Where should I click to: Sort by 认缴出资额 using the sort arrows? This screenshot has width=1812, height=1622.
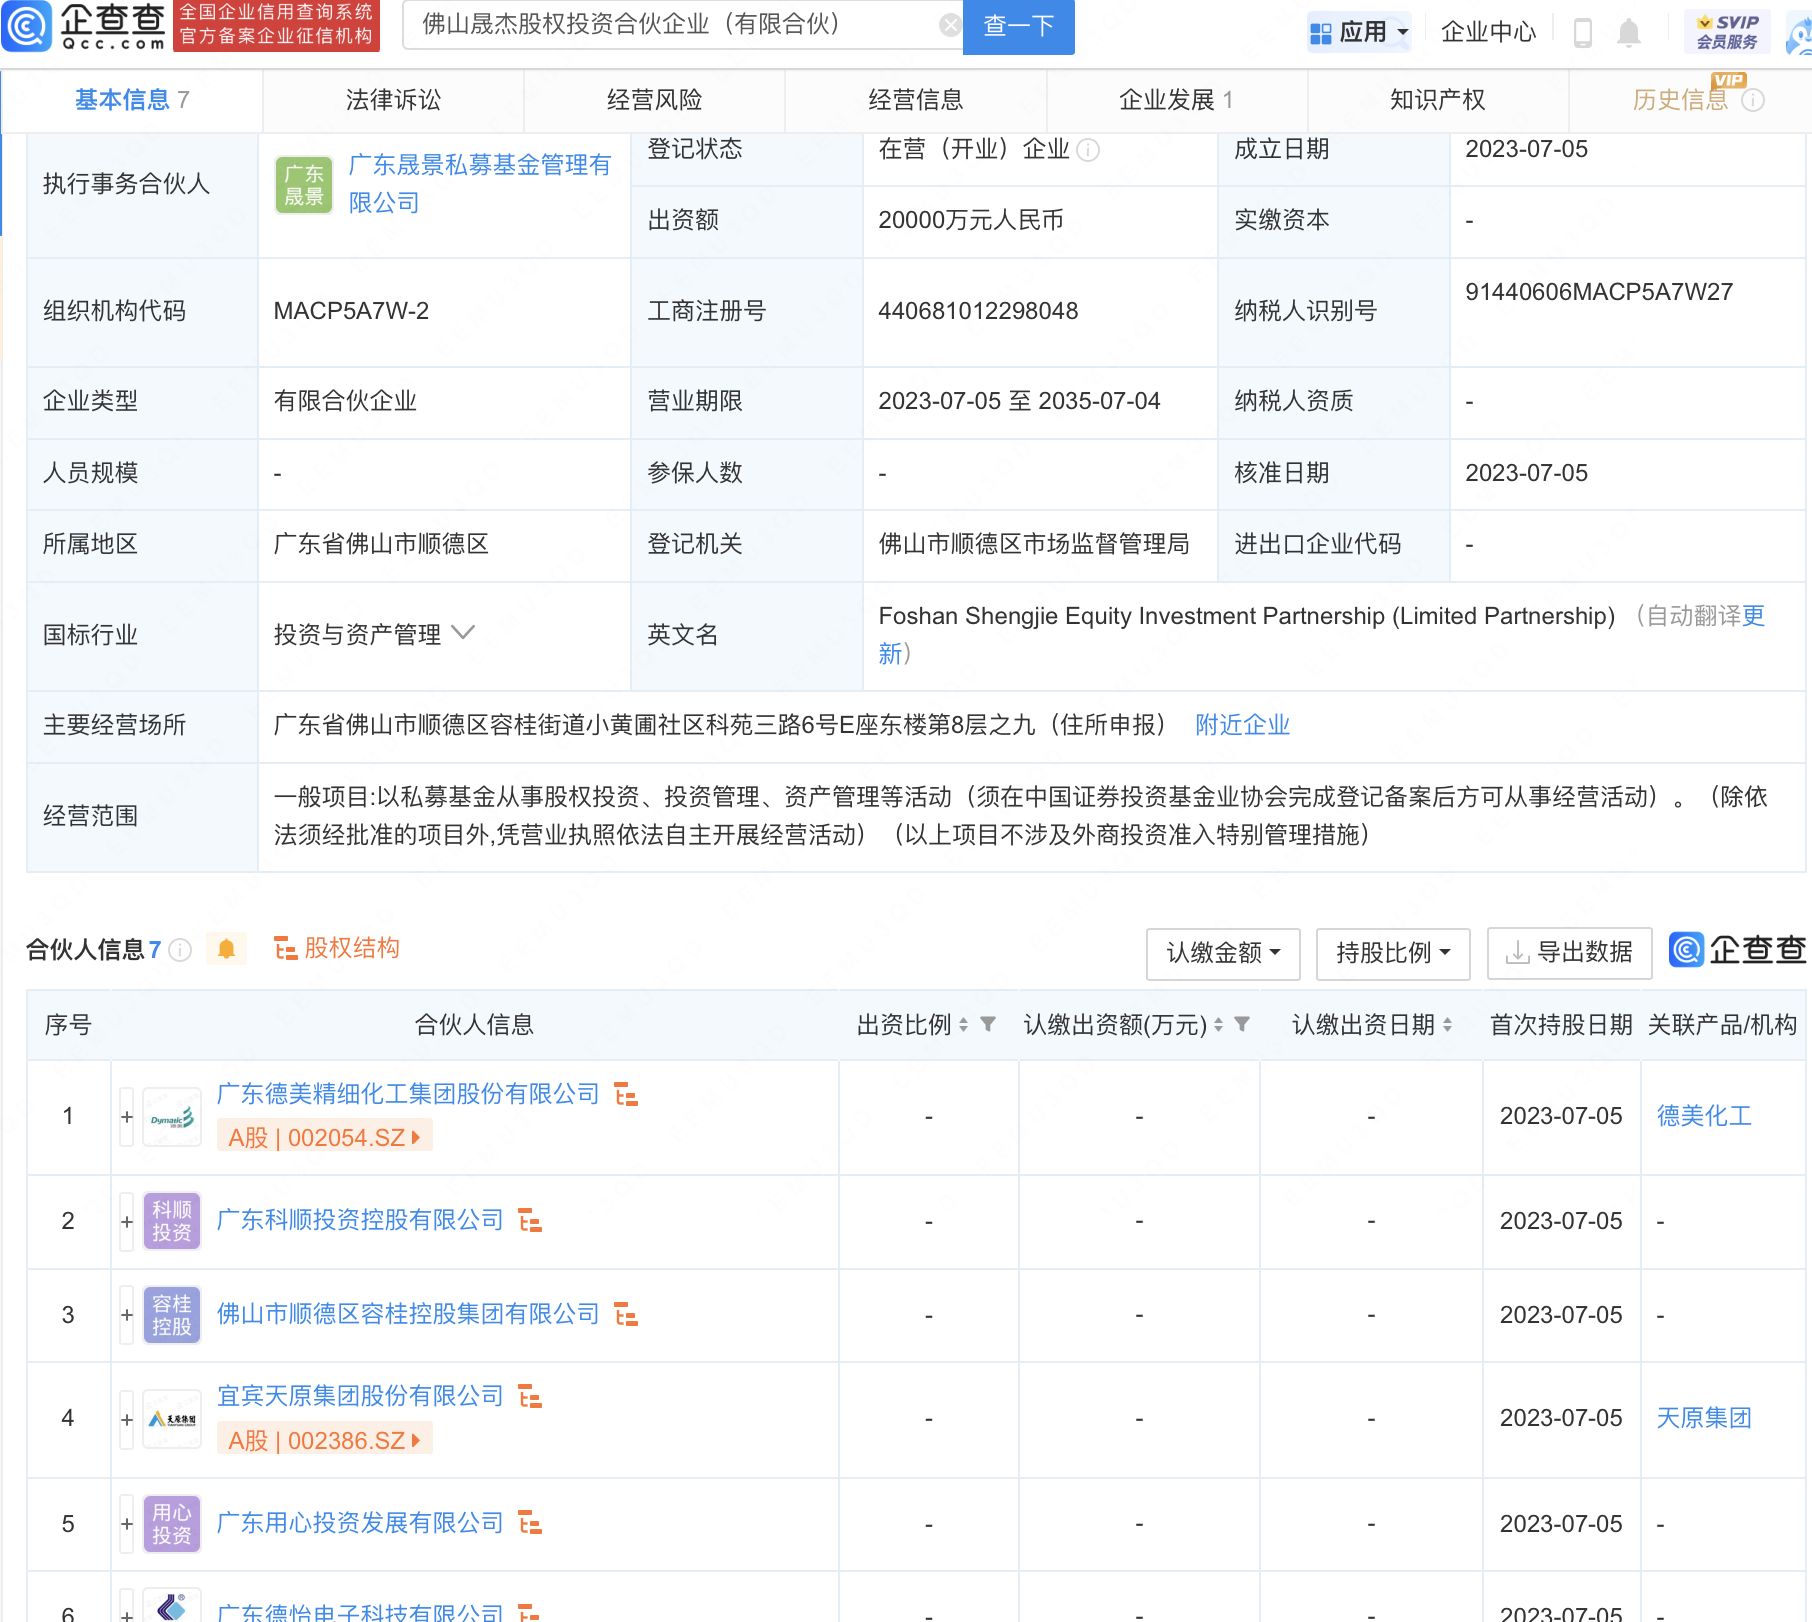1218,1025
